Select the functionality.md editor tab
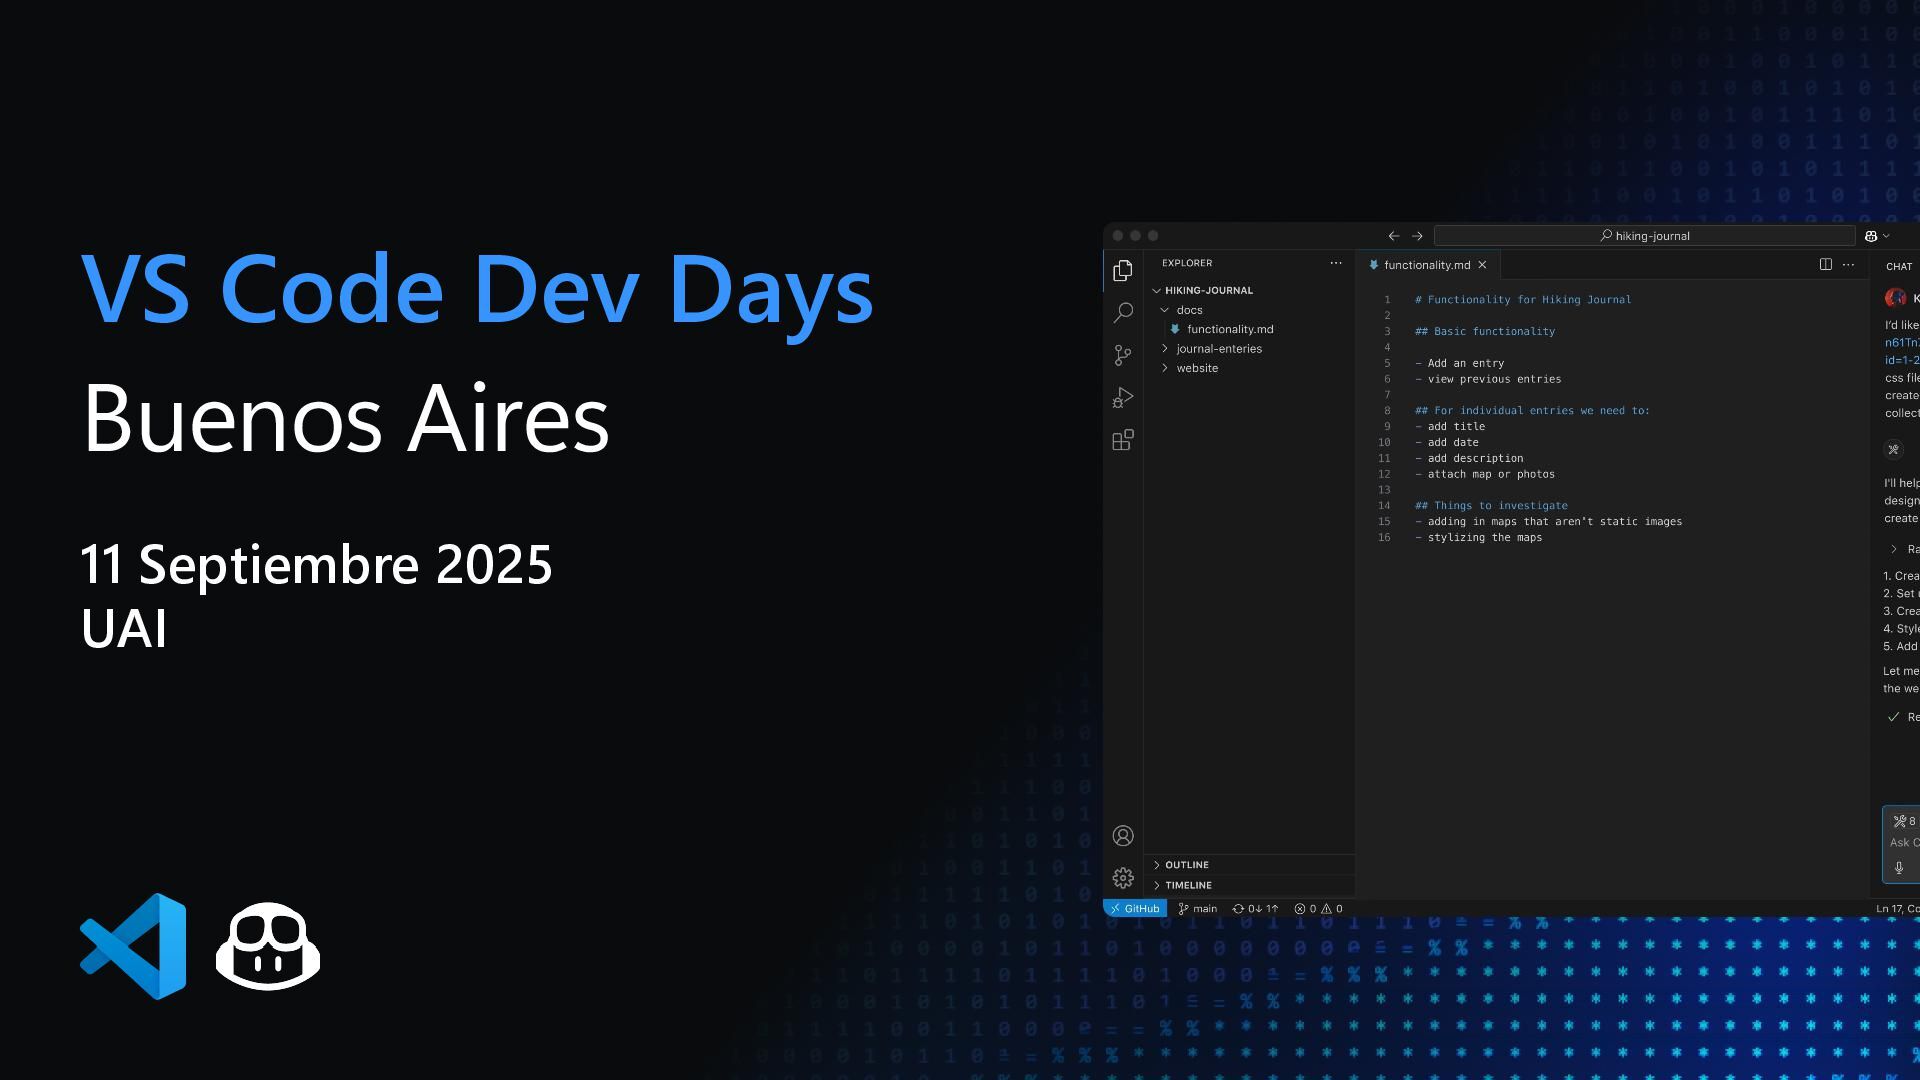The height and width of the screenshot is (1080, 1920). tap(1427, 265)
